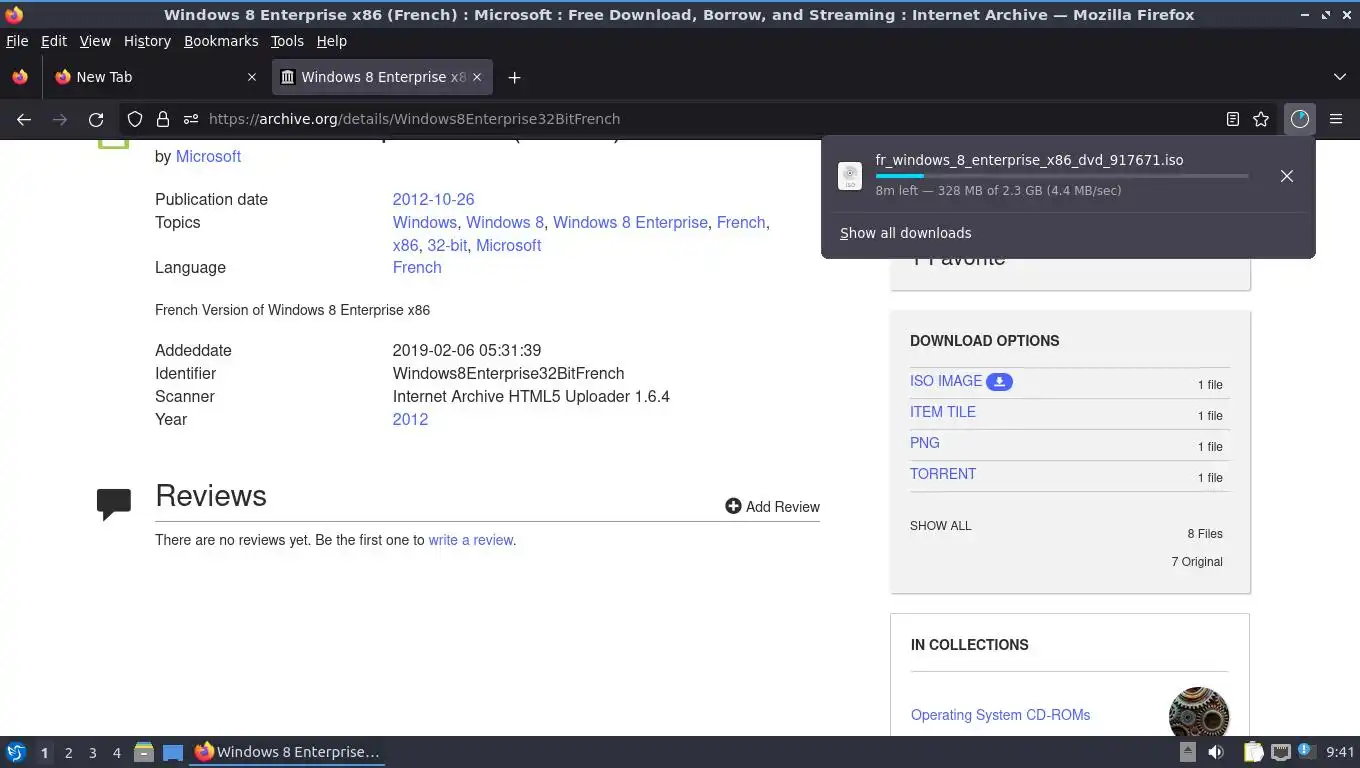Screen dimensions: 1360x768
Task: Click the taskbar show desktop icon
Action: pos(172,752)
